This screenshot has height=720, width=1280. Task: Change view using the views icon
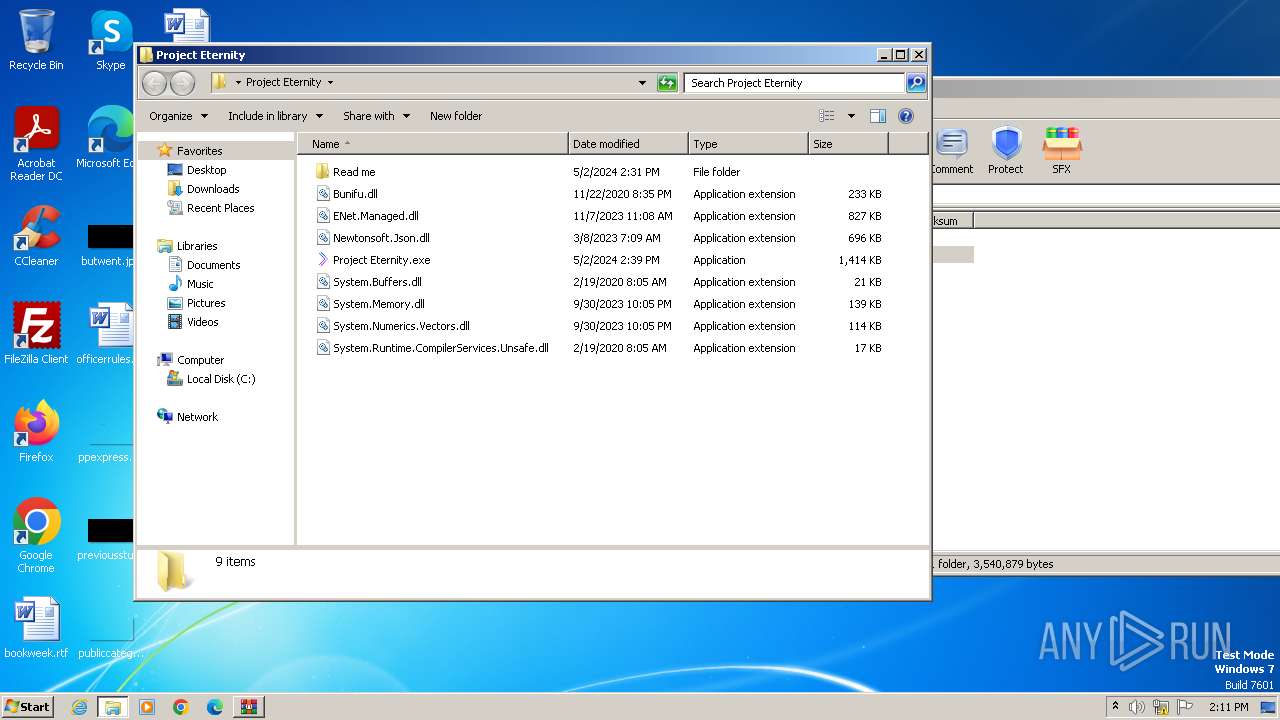tap(827, 116)
